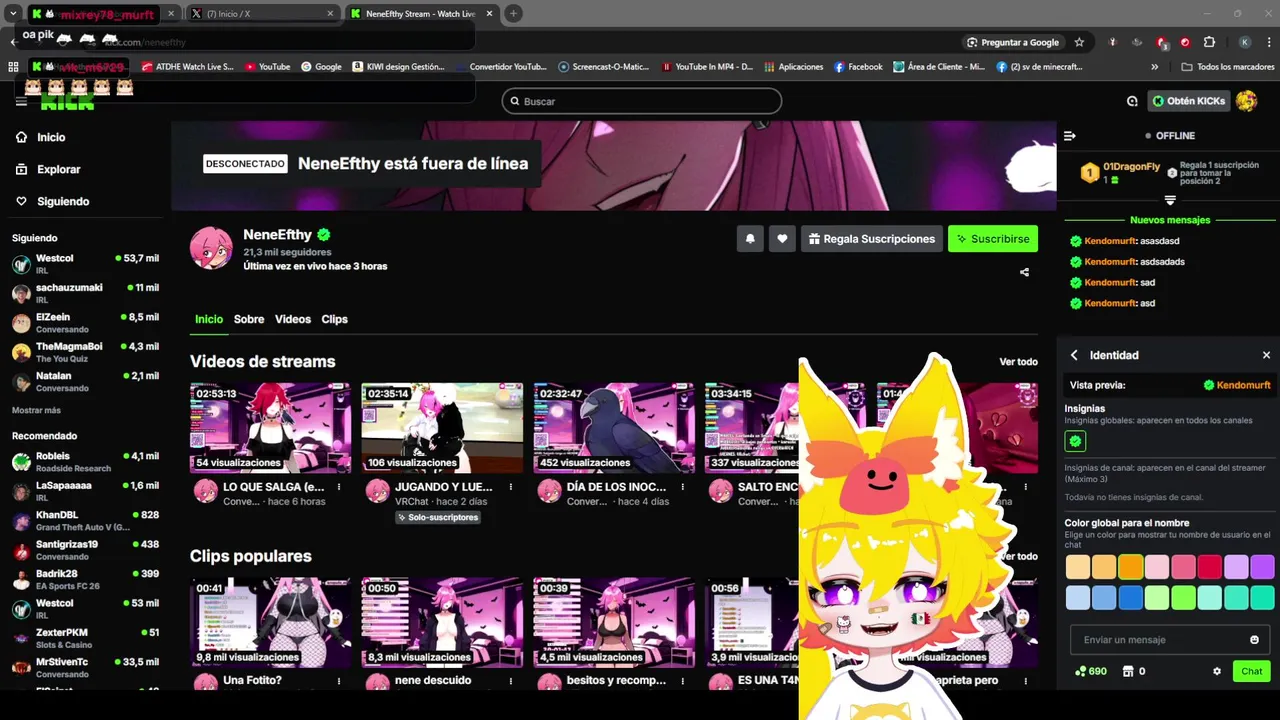Click the icon left of Obtén KICKs
Screen dimensions: 1280x720
pos(1132,101)
